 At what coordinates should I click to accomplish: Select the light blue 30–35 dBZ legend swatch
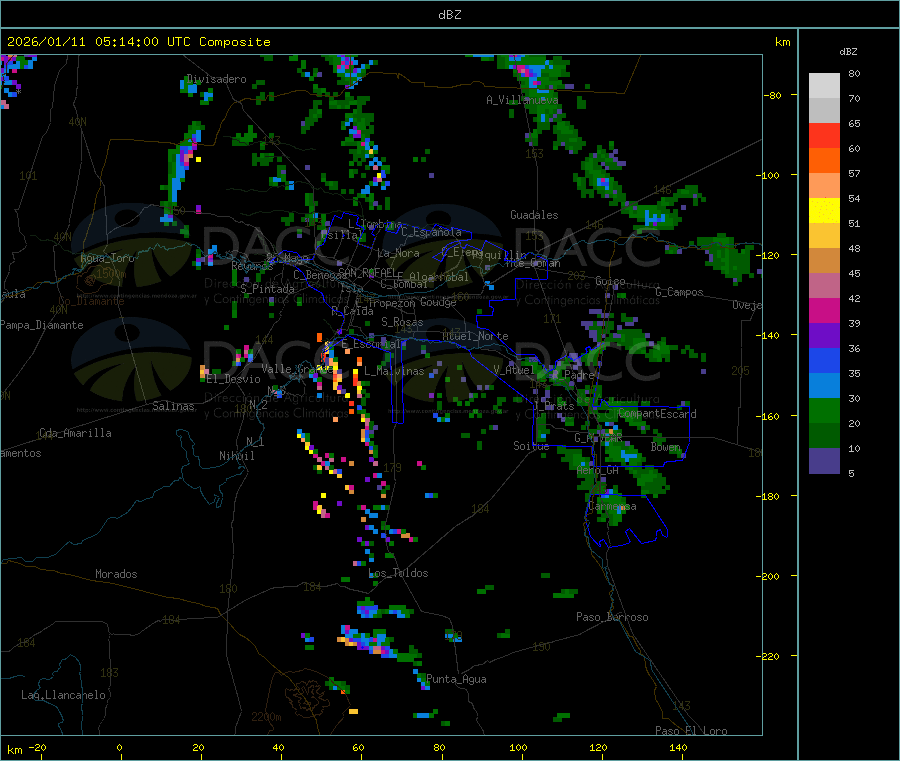point(824,386)
